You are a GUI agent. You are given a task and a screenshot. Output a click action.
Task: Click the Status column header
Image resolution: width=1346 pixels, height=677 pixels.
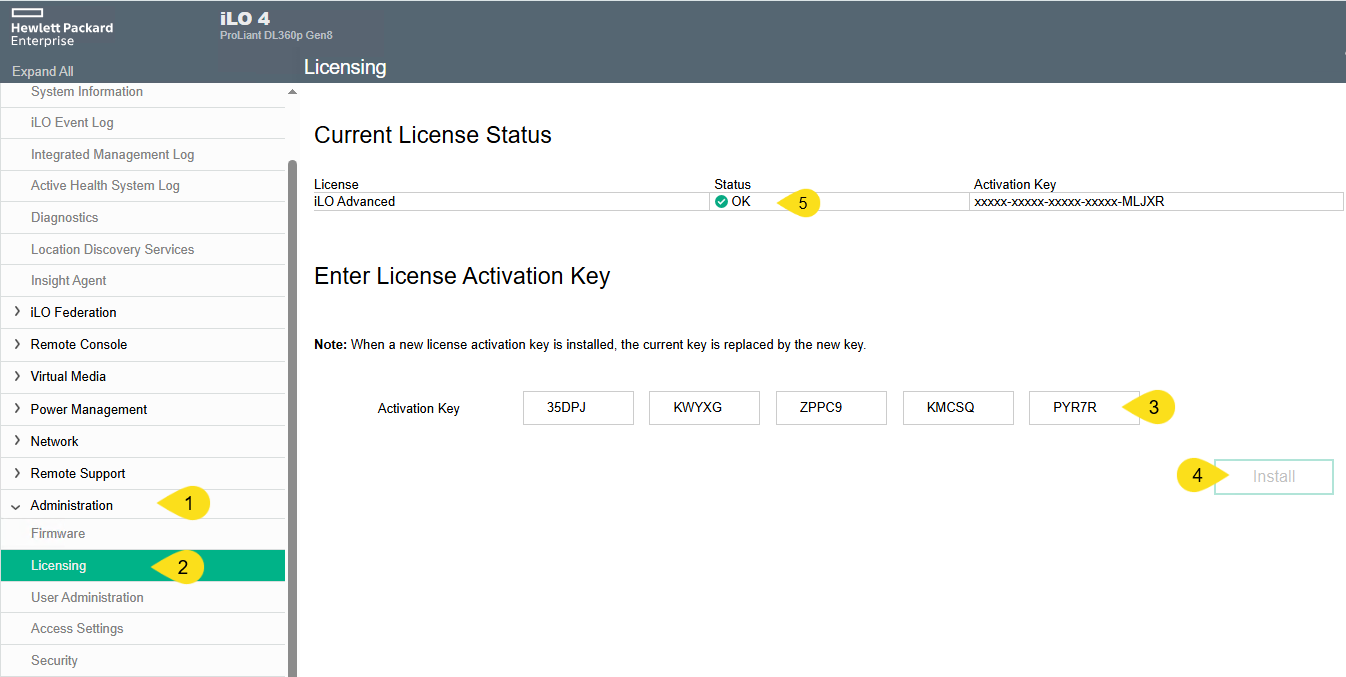pyautogui.click(x=732, y=185)
